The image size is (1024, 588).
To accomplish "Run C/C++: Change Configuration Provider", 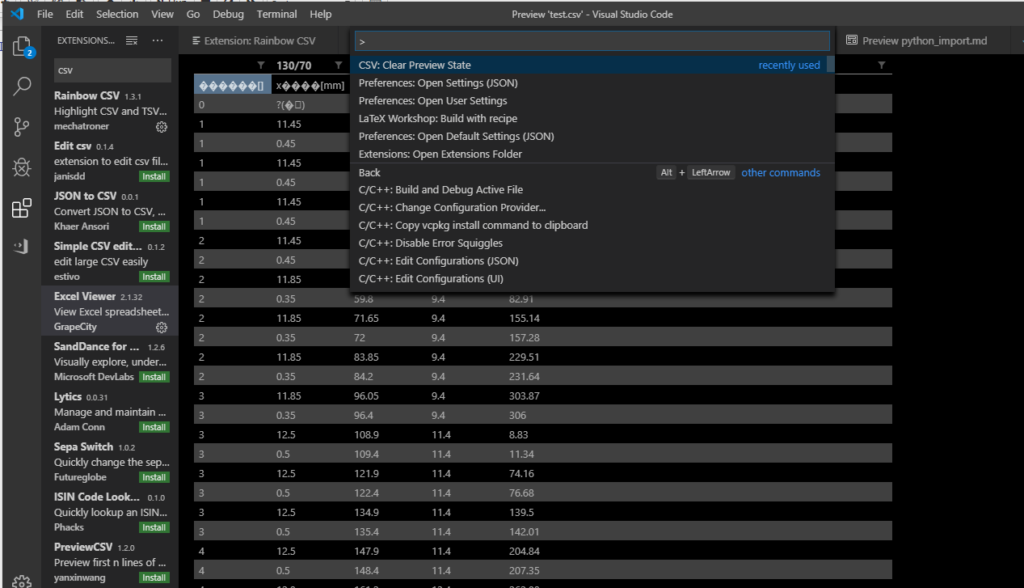I will click(592, 207).
